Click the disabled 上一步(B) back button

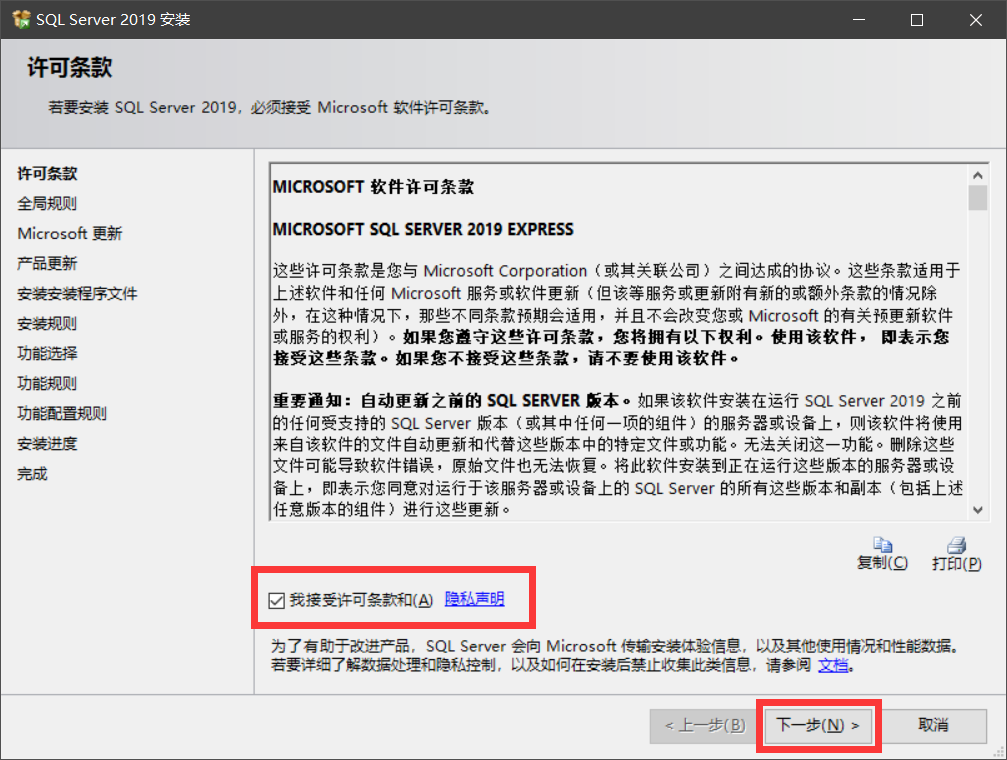[705, 725]
